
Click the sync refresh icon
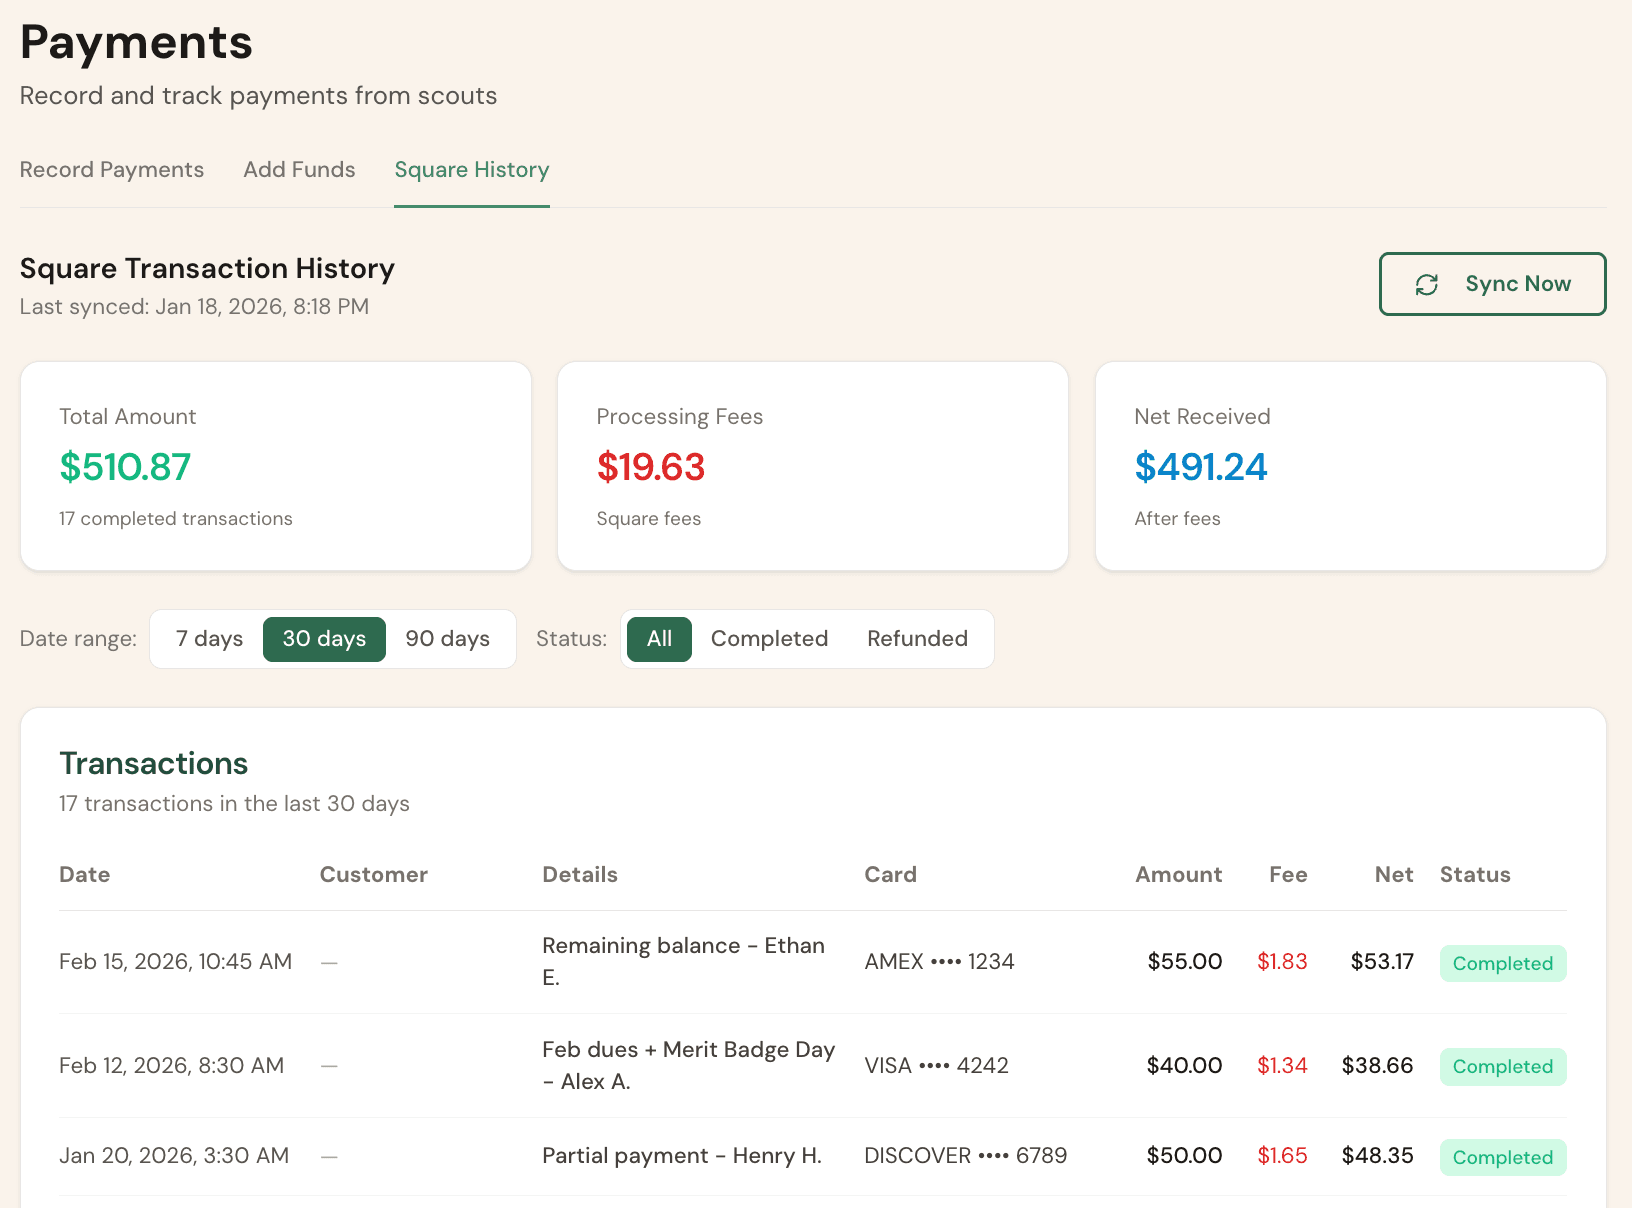coord(1428,284)
